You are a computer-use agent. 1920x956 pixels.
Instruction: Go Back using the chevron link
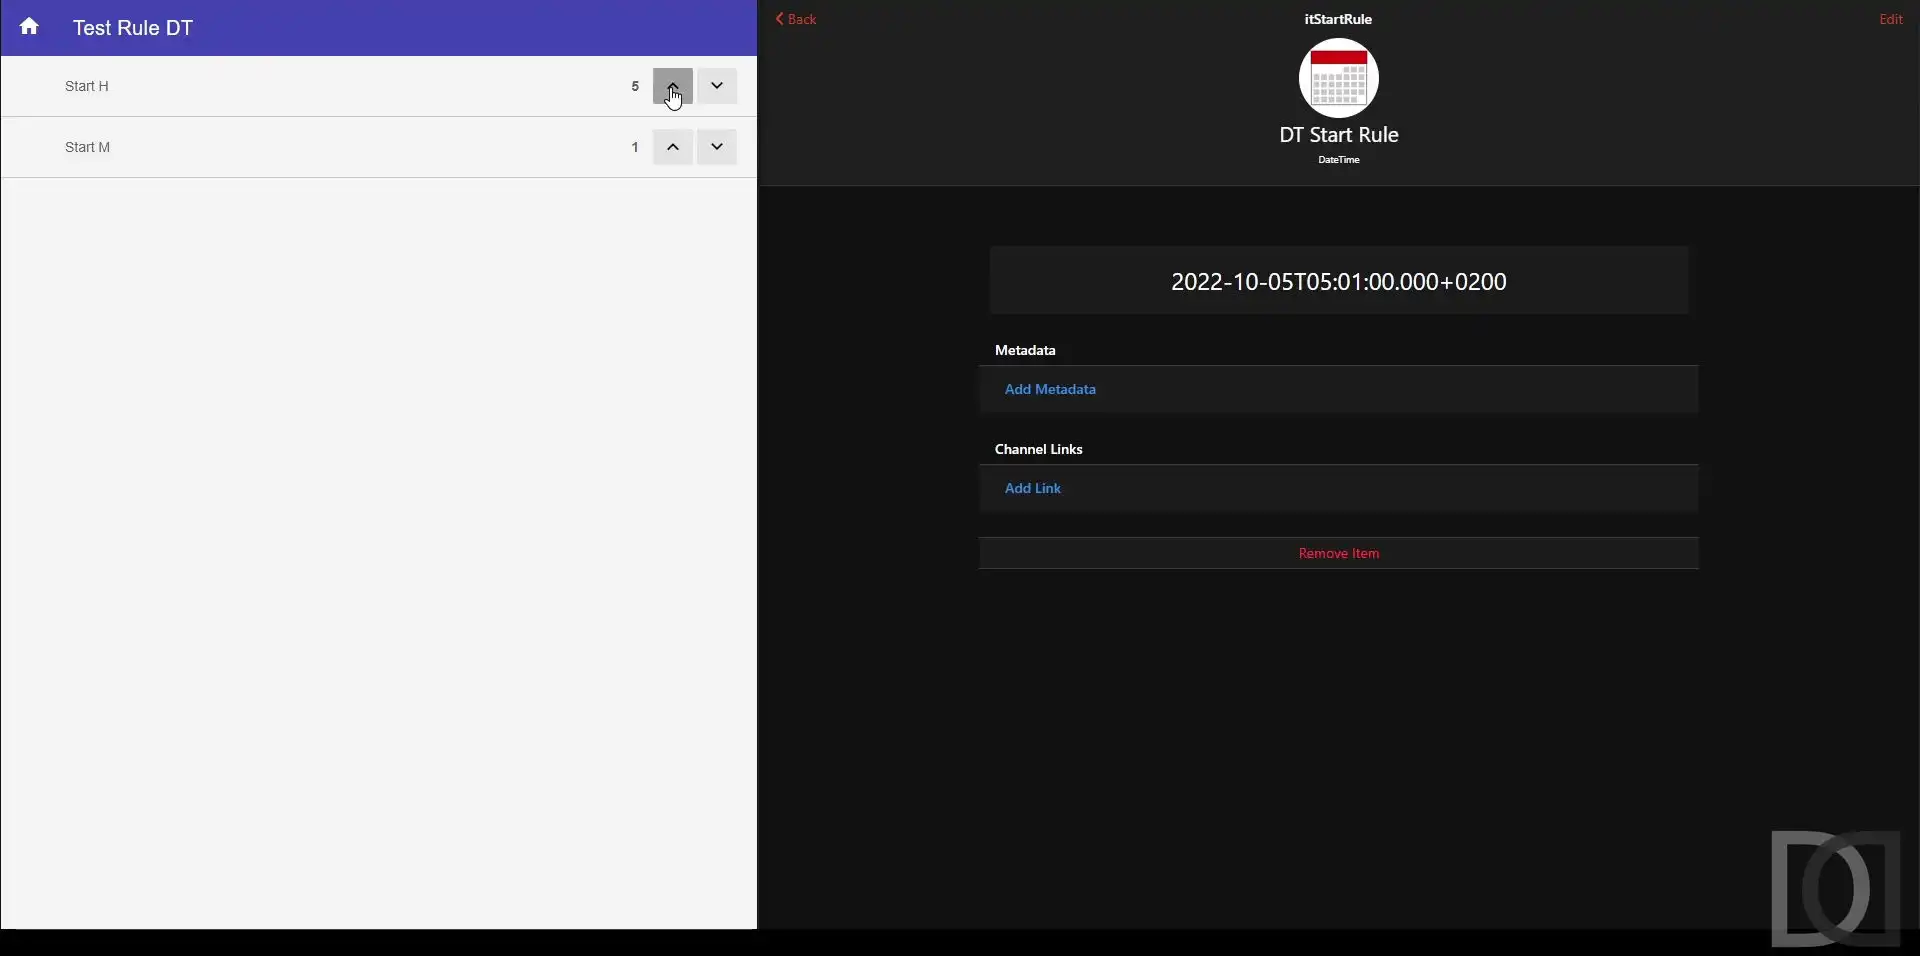point(796,19)
